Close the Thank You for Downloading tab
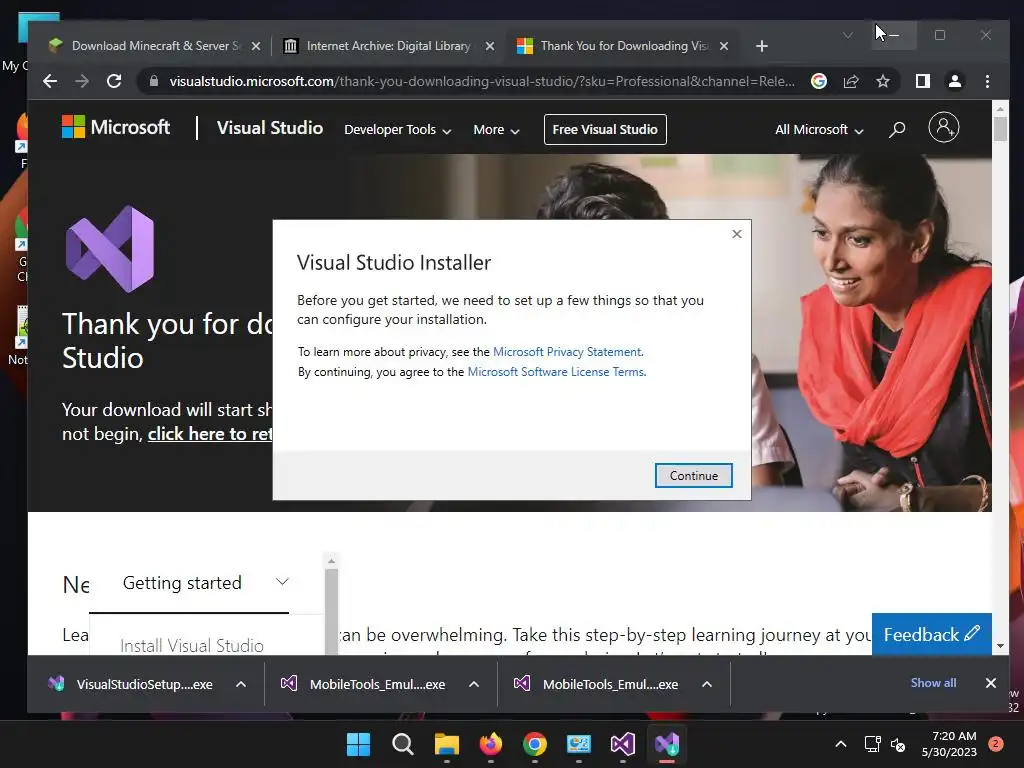The width and height of the screenshot is (1024, 768). tap(724, 46)
